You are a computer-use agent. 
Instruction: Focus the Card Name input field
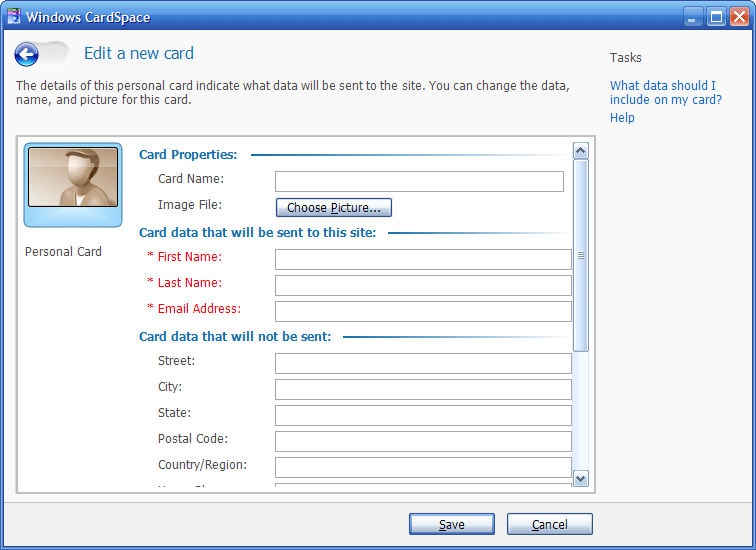pyautogui.click(x=419, y=181)
